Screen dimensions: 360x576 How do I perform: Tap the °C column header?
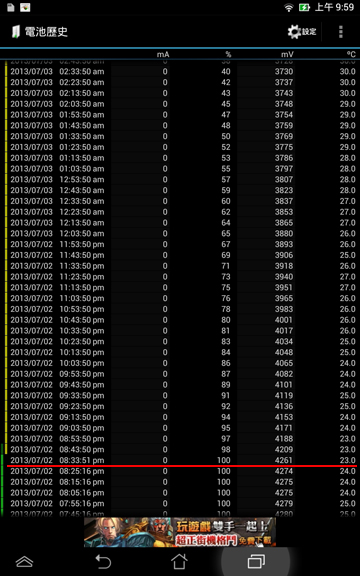pyautogui.click(x=351, y=54)
